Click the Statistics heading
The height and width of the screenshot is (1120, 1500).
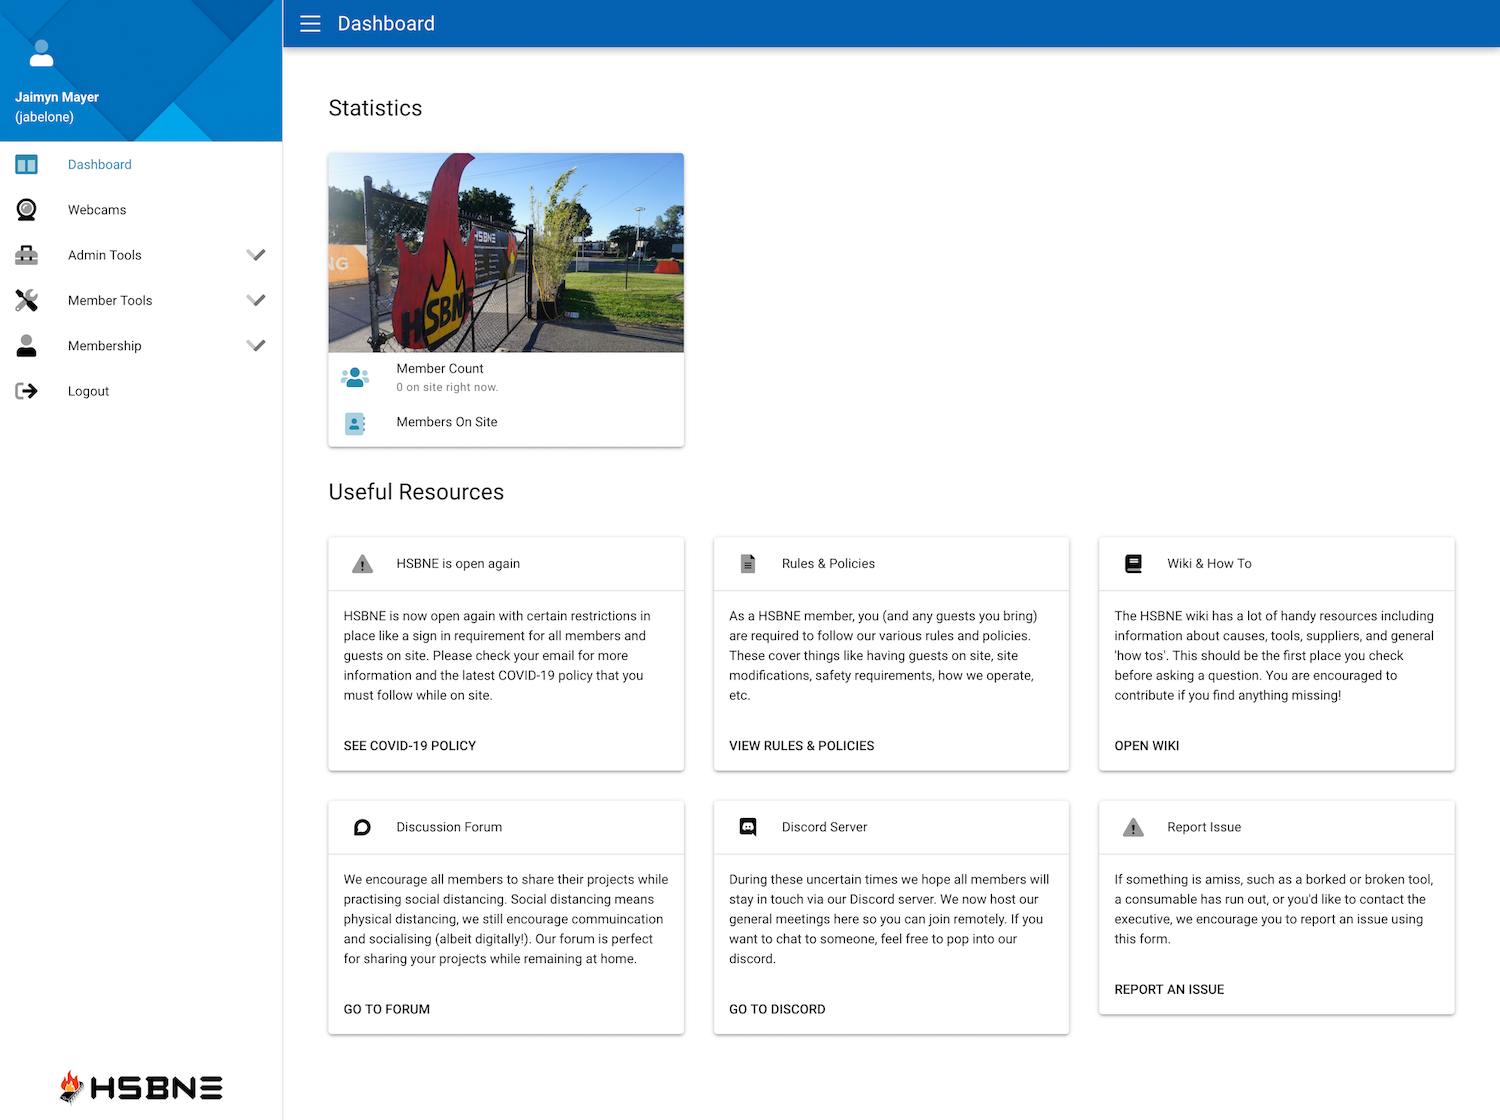pos(376,108)
